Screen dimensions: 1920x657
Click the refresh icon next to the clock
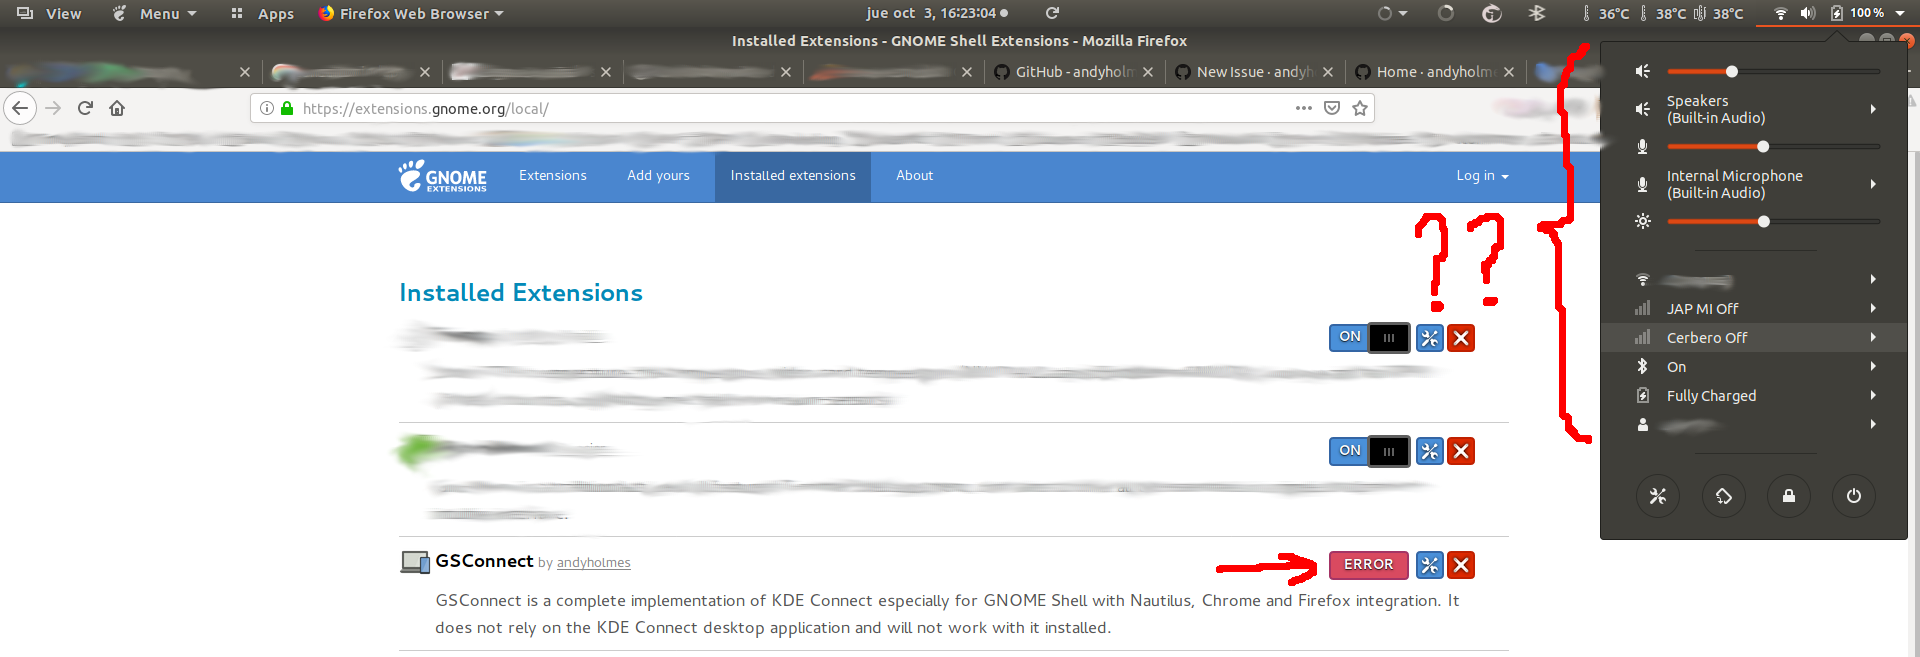[x=1052, y=13]
